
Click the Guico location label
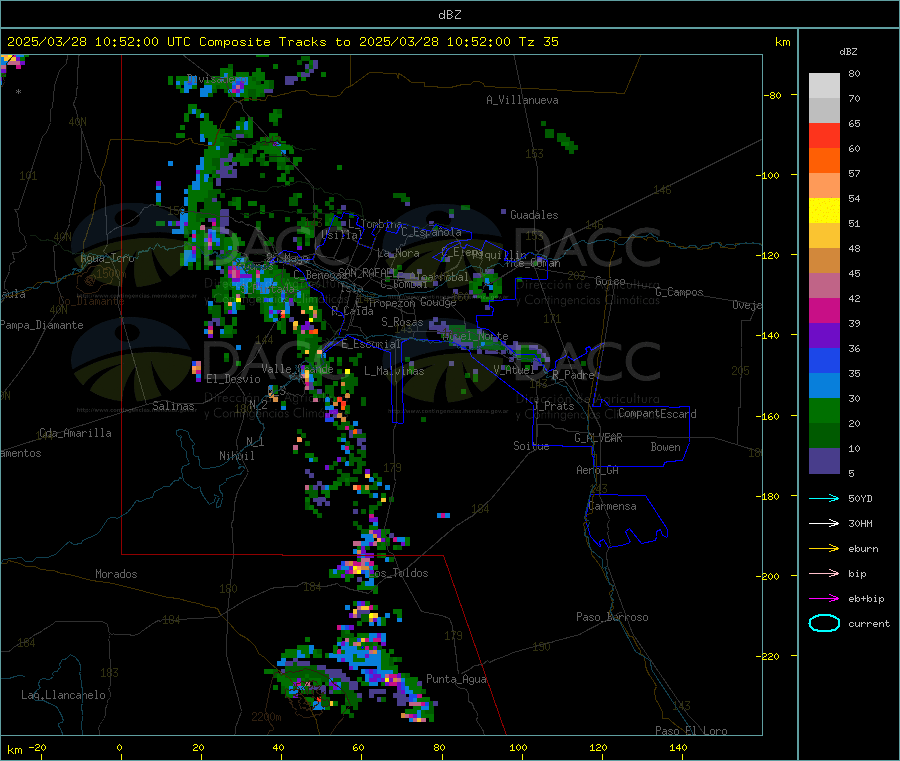610,281
